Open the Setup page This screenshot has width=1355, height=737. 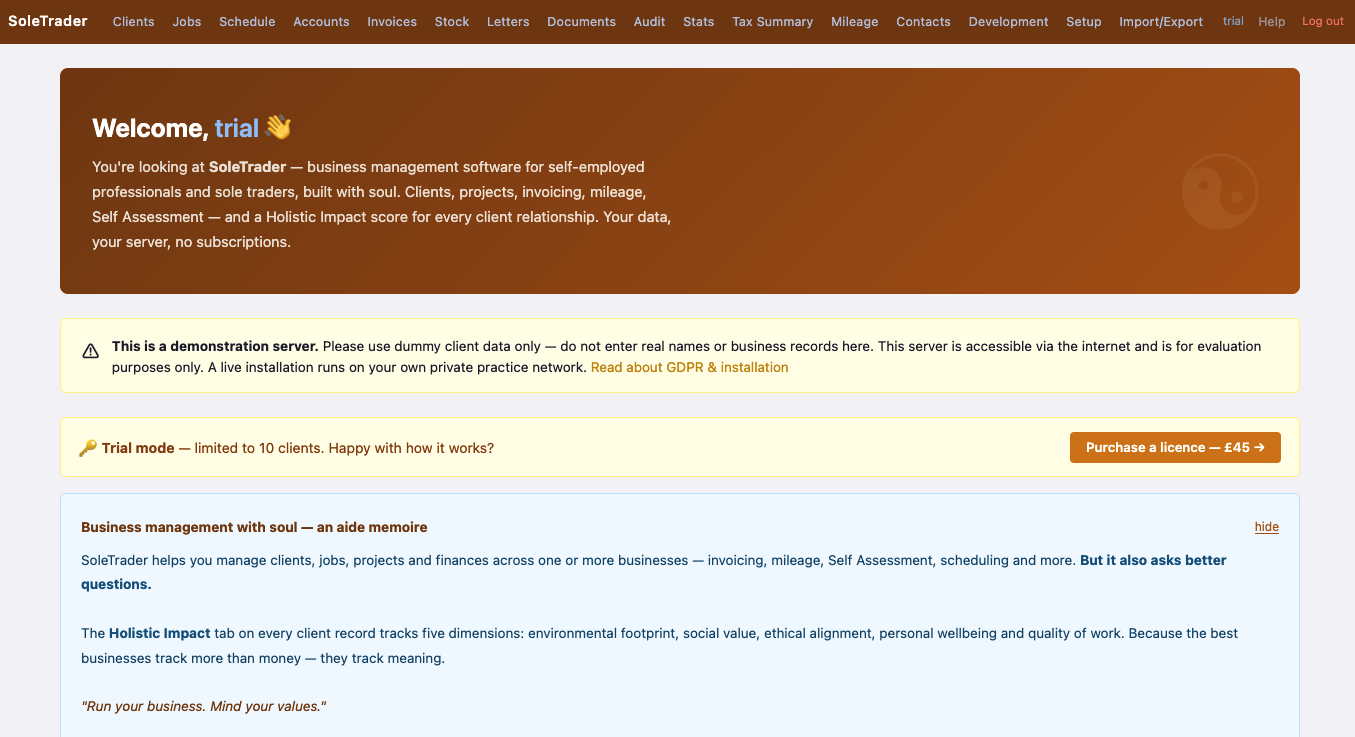[x=1084, y=21]
